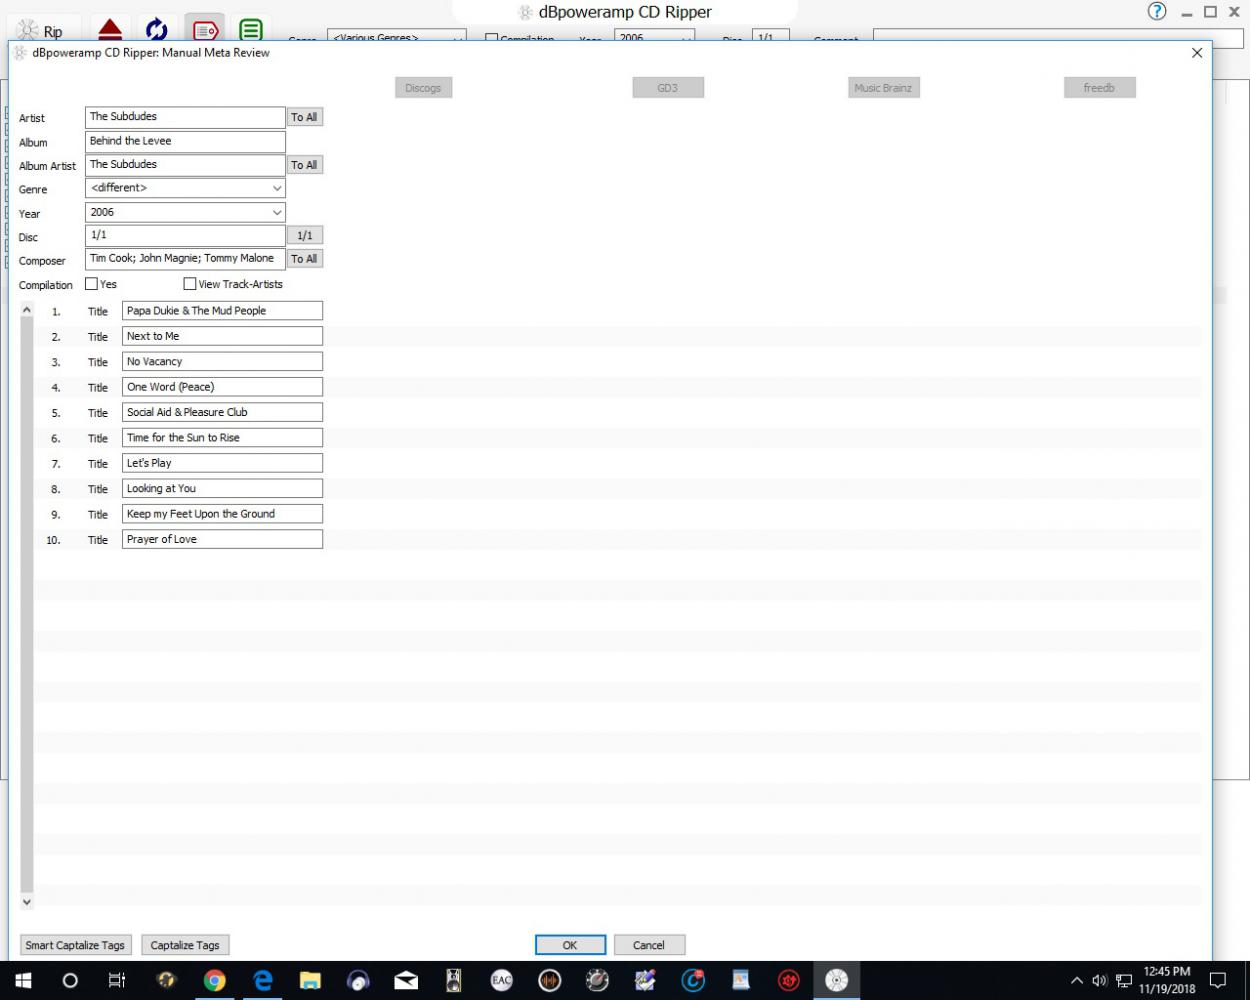Open Google Chrome from the taskbar

pyautogui.click(x=214, y=980)
